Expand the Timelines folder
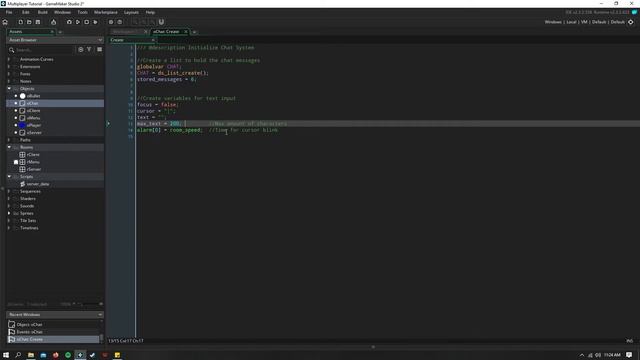 pyautogui.click(x=9, y=228)
